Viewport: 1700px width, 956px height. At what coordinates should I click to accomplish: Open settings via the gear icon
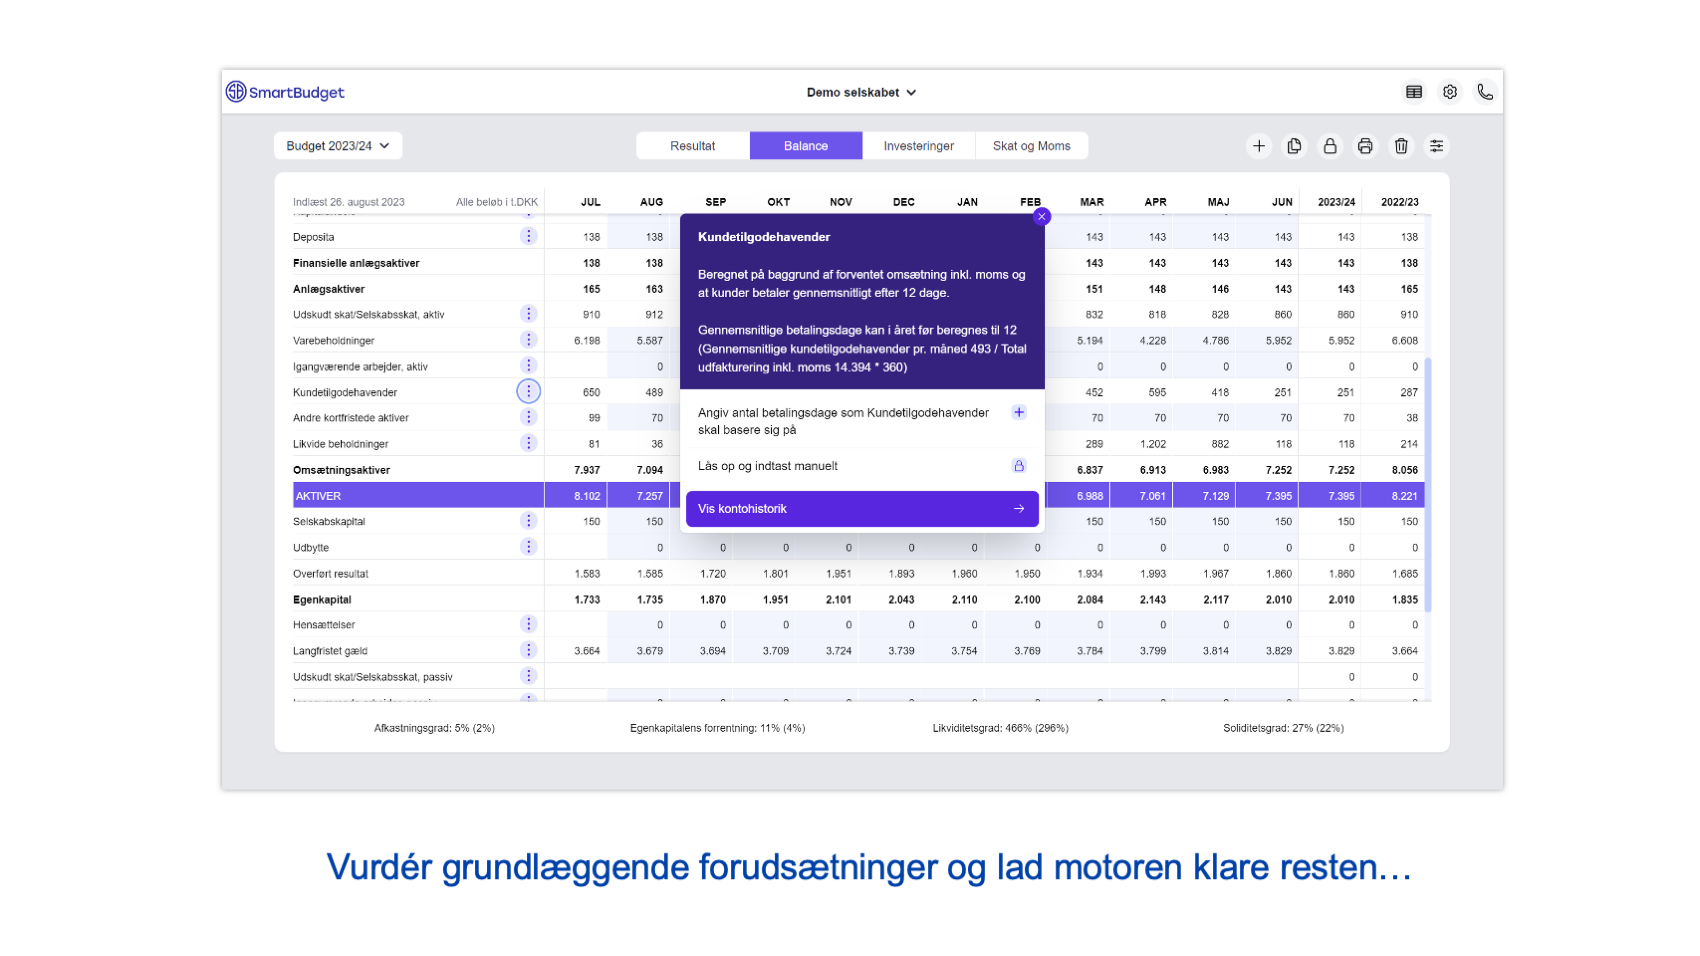(1450, 91)
